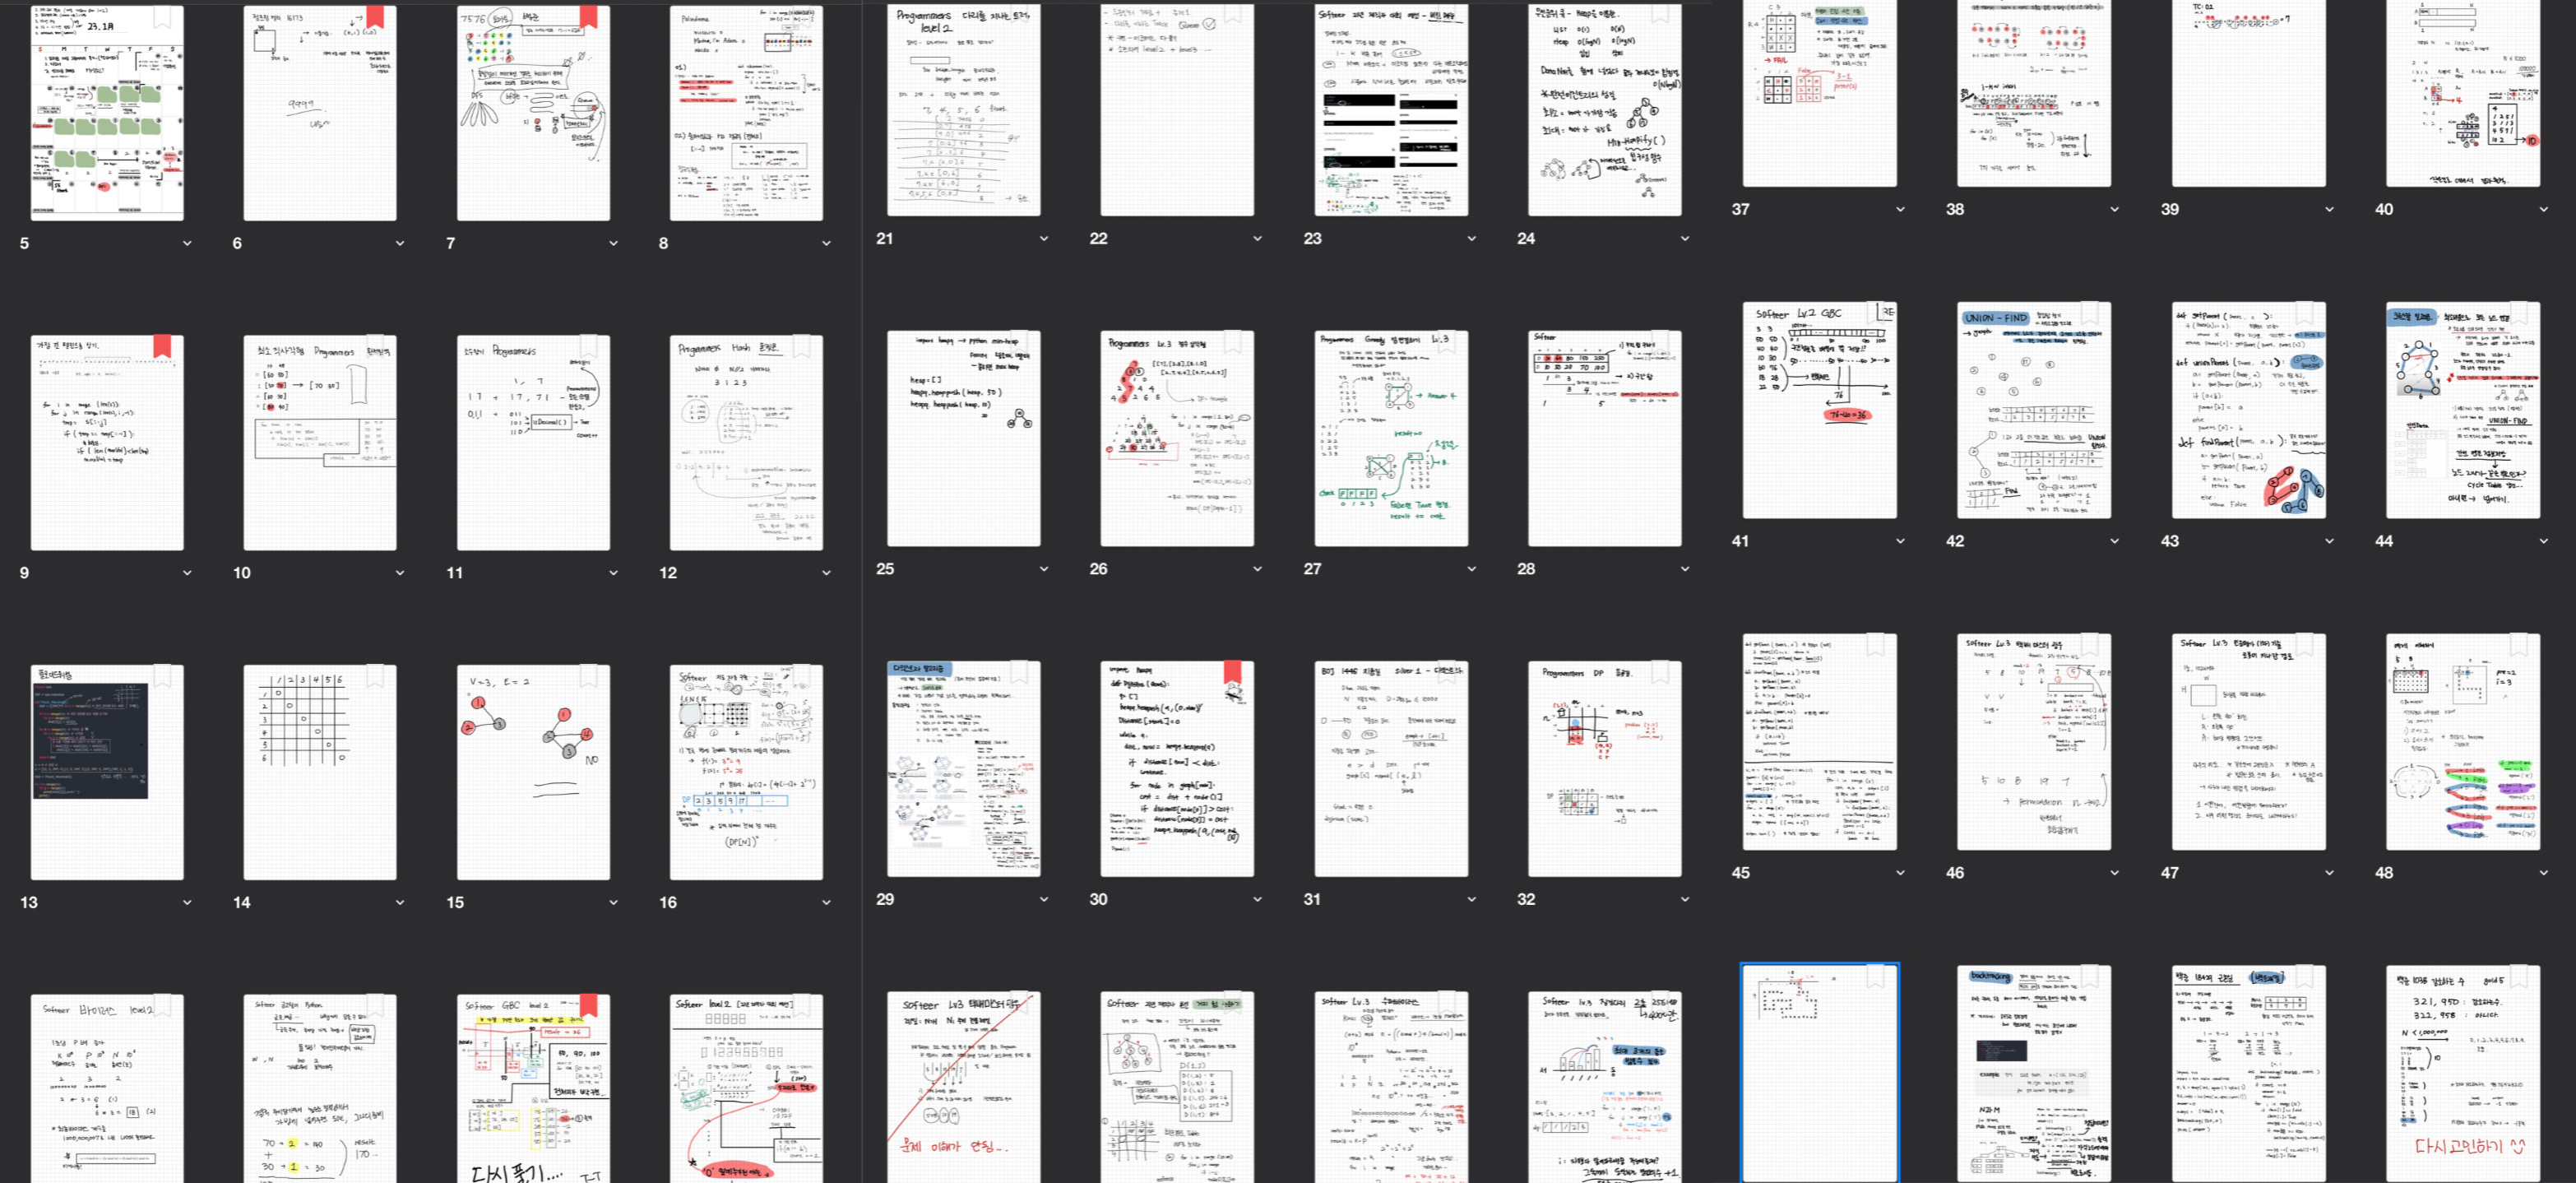Click the bookmark ribbon on page 32
The height and width of the screenshot is (1183, 2576).
tap(1660, 673)
